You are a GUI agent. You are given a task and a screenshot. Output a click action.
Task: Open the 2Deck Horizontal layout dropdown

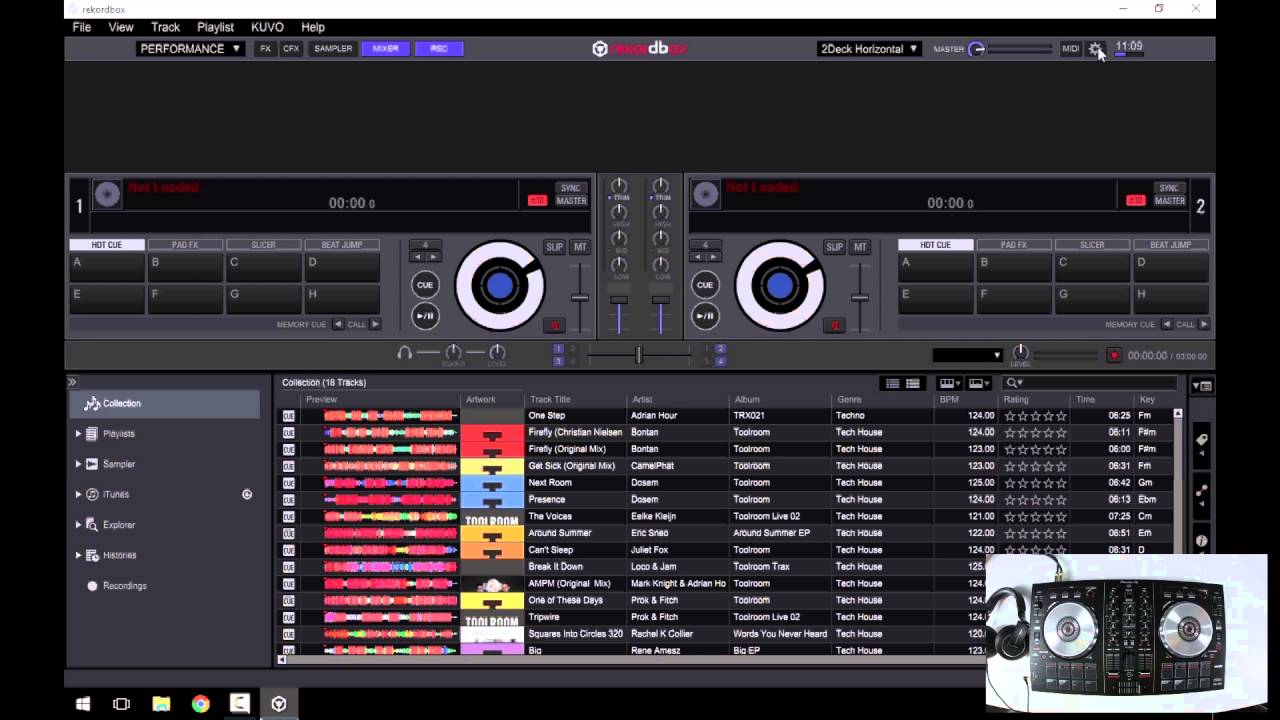point(869,48)
